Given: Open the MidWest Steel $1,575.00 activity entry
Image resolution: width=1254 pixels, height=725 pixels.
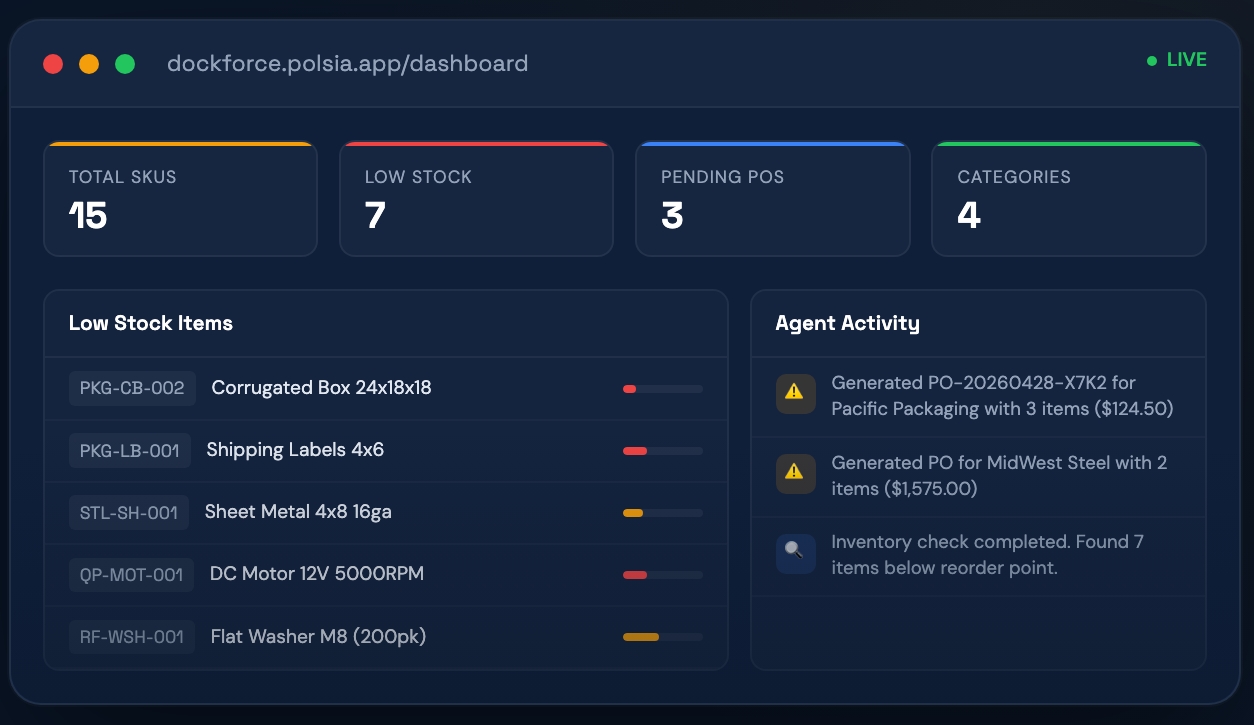Looking at the screenshot, I should [x=978, y=477].
